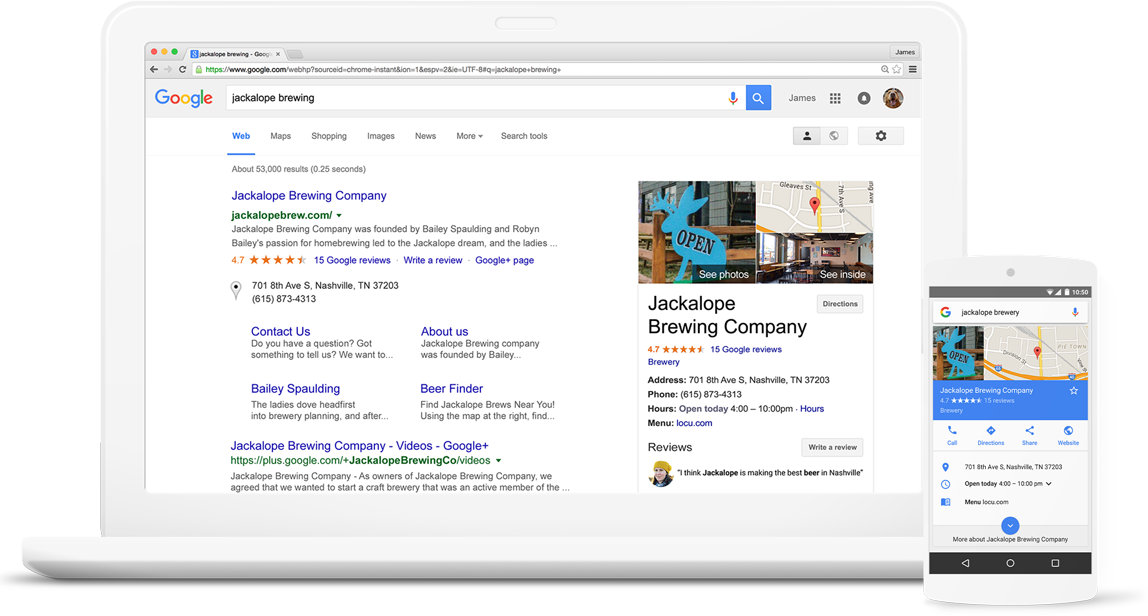The width and height of the screenshot is (1148, 616).
Task: Open search settings via the gear icon
Action: 880,135
